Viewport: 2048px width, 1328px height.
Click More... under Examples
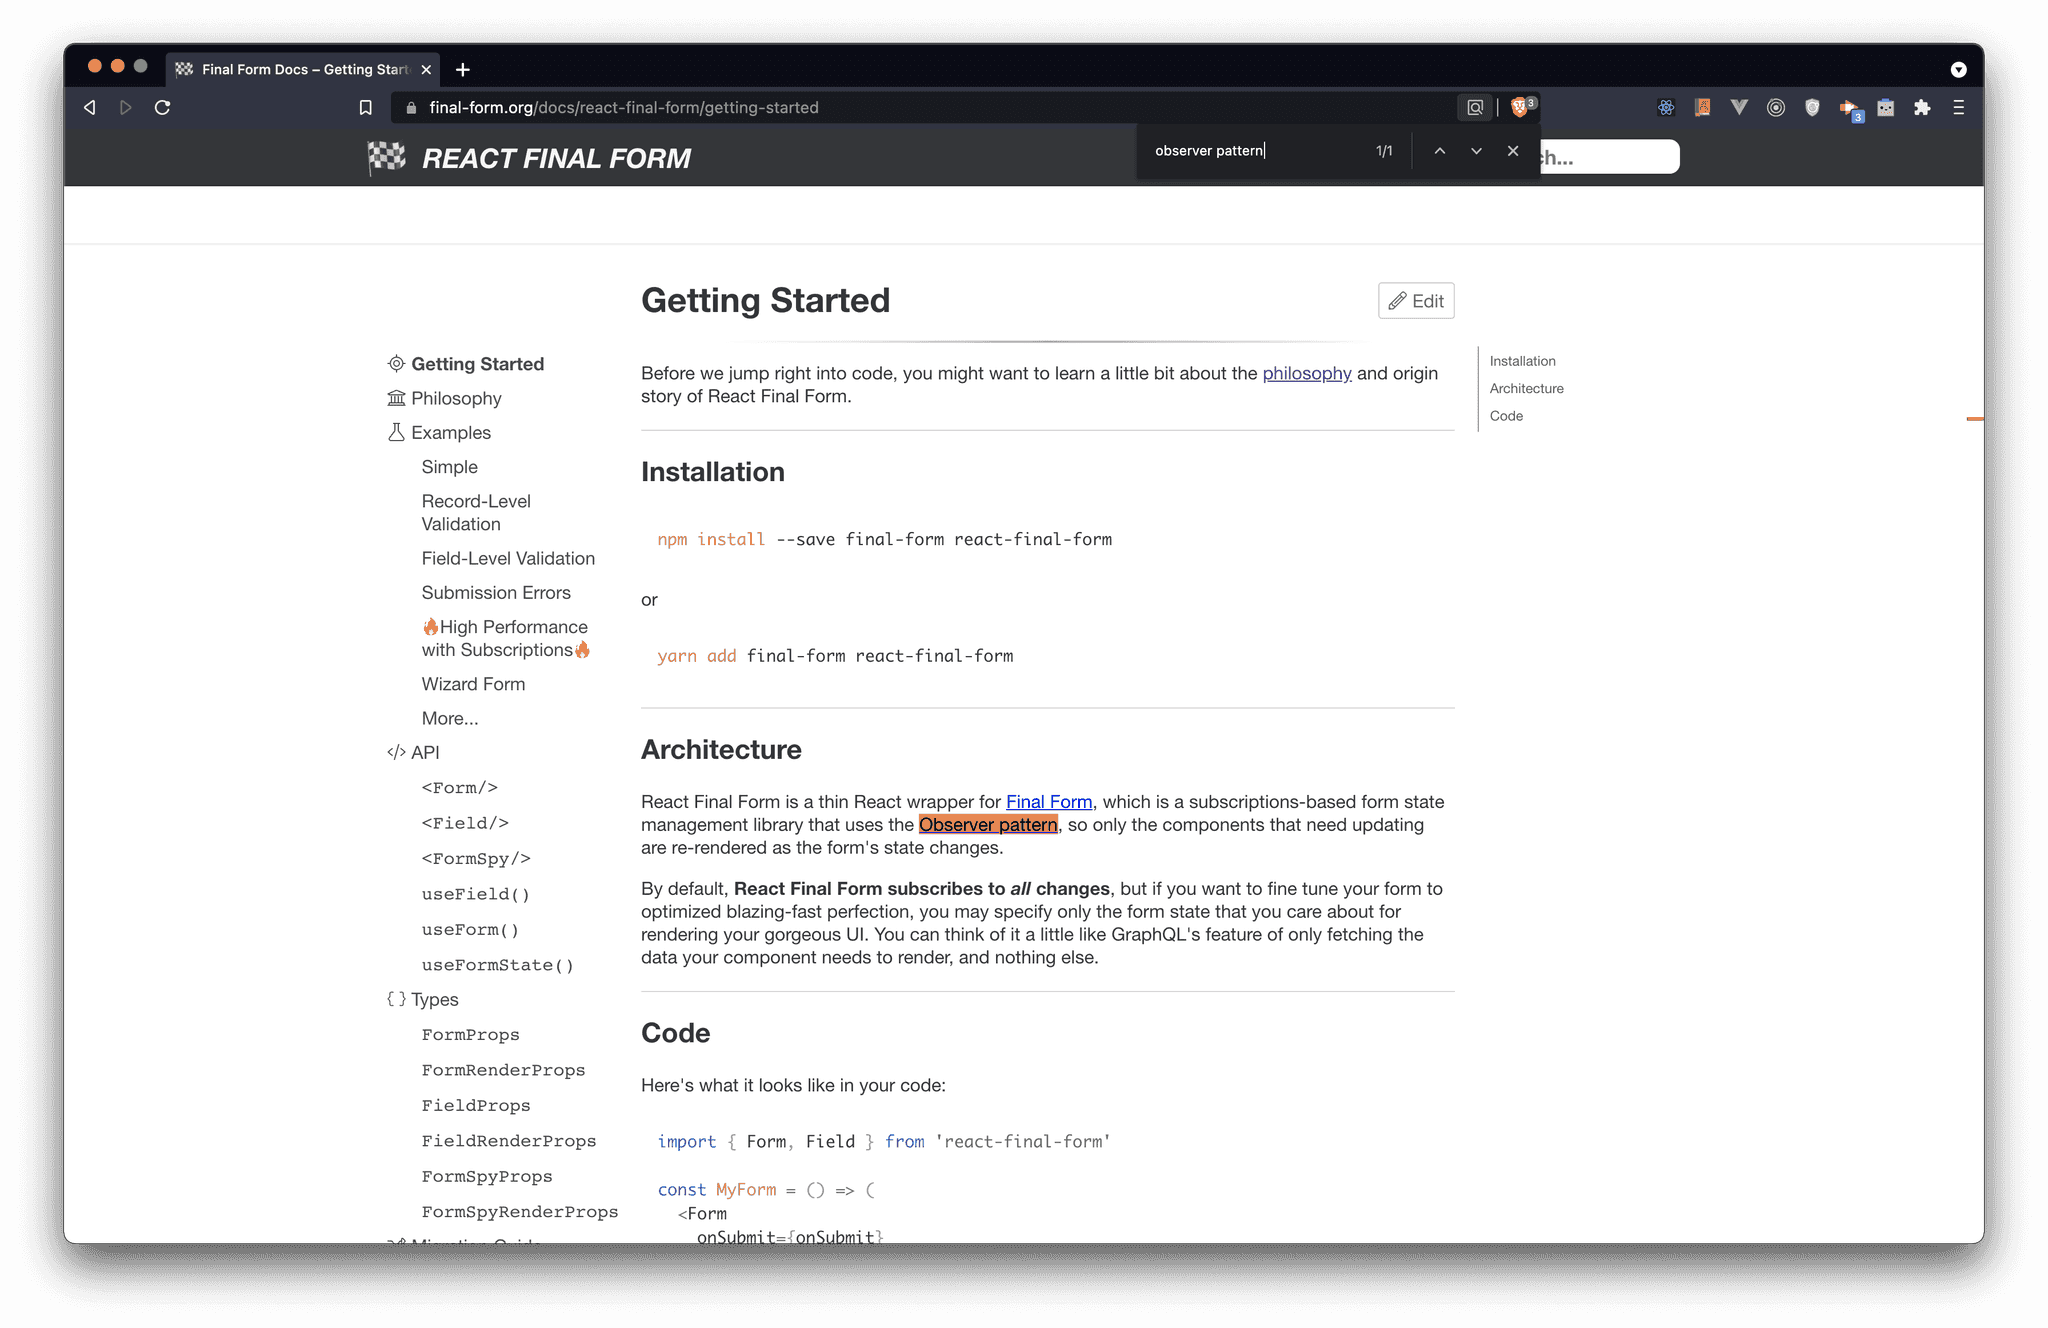(450, 718)
